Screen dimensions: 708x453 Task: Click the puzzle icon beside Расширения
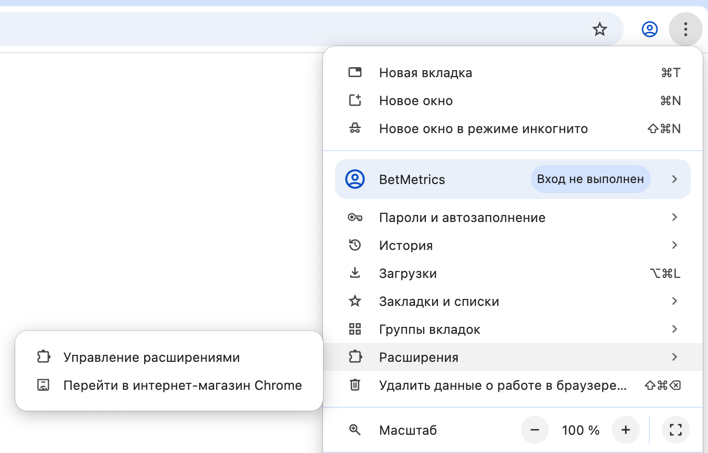point(355,357)
